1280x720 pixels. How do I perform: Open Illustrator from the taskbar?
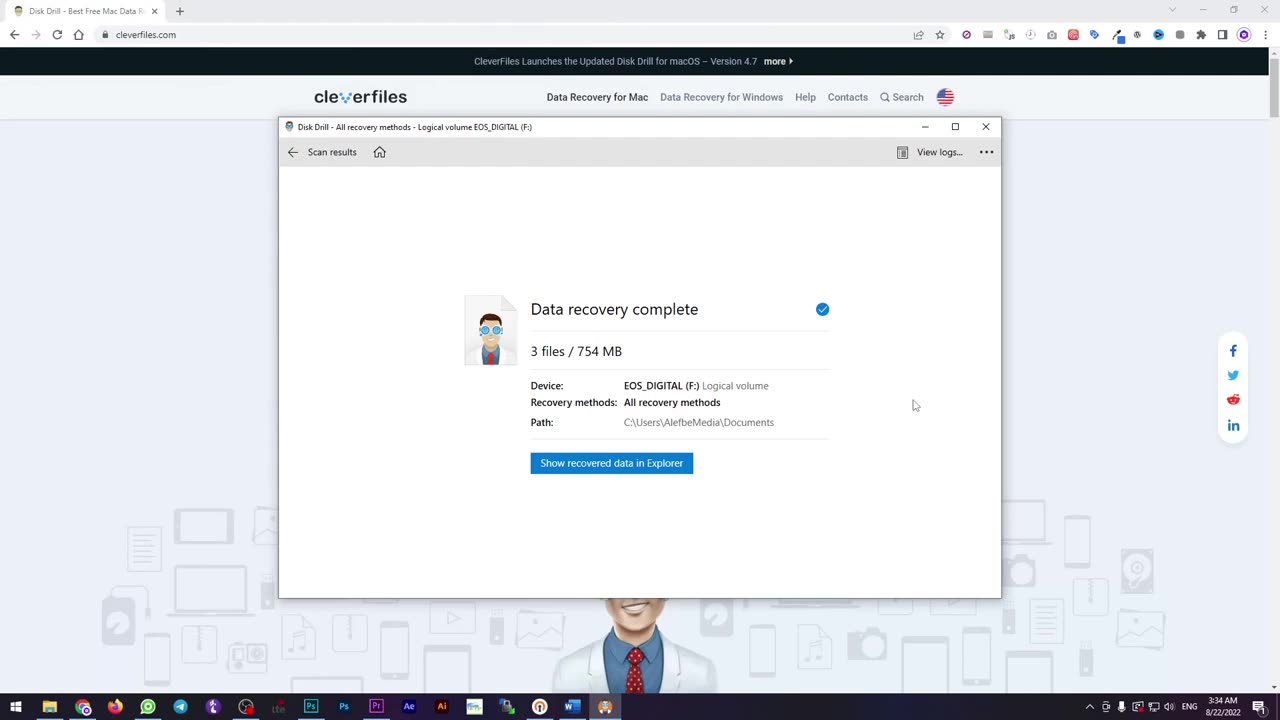click(x=441, y=707)
